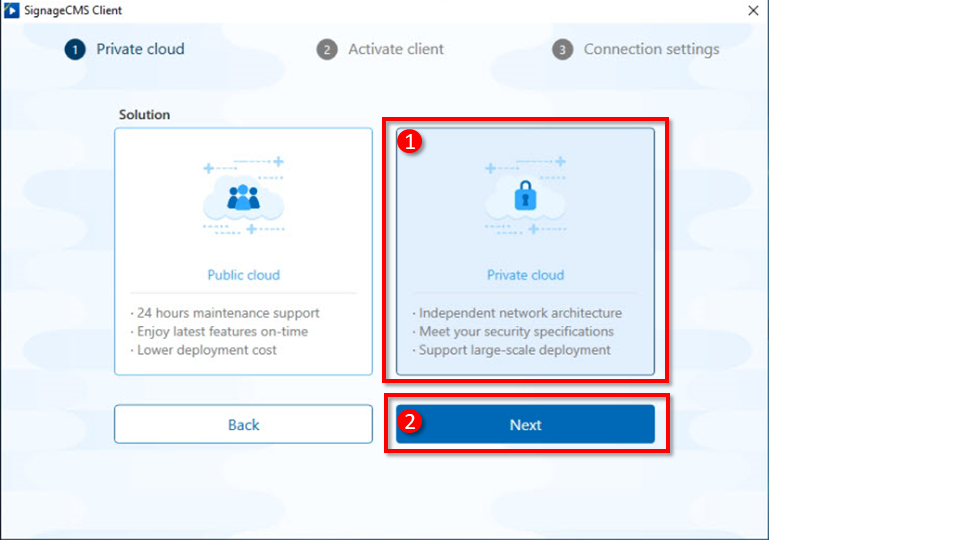Screen dimensions: 960x540
Task: Click the Public cloud people icon
Action: (243, 198)
